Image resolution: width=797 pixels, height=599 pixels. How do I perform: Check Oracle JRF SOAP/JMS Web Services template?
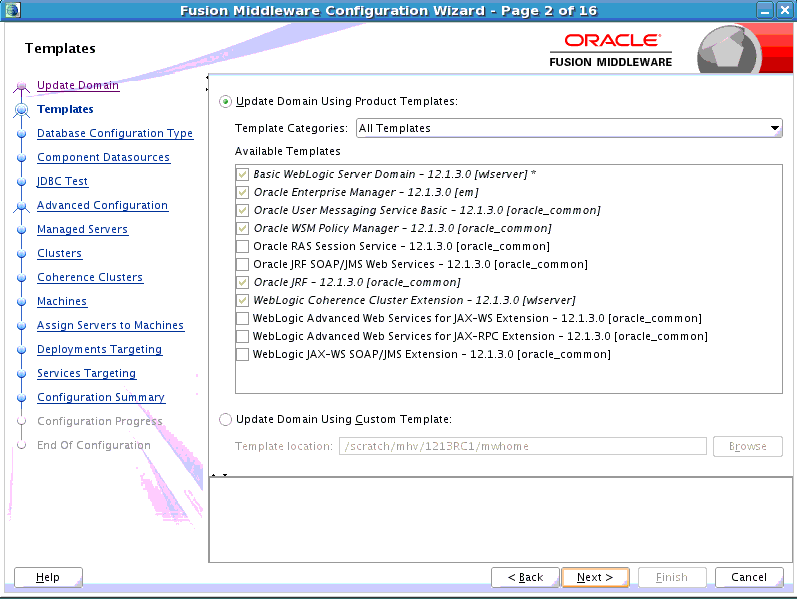coord(243,264)
